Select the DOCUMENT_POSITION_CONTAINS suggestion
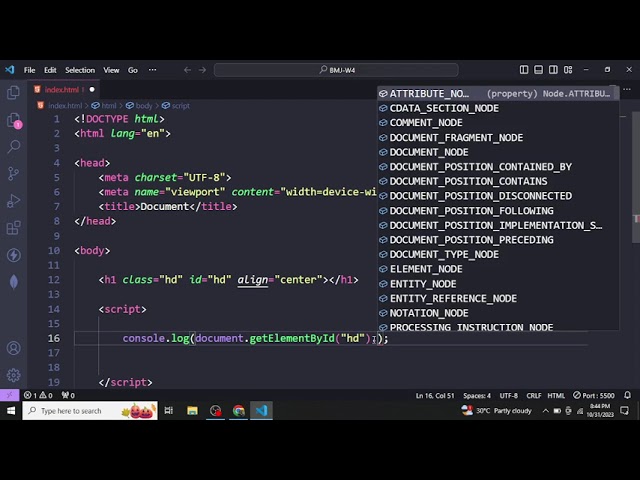 [x=498, y=181]
